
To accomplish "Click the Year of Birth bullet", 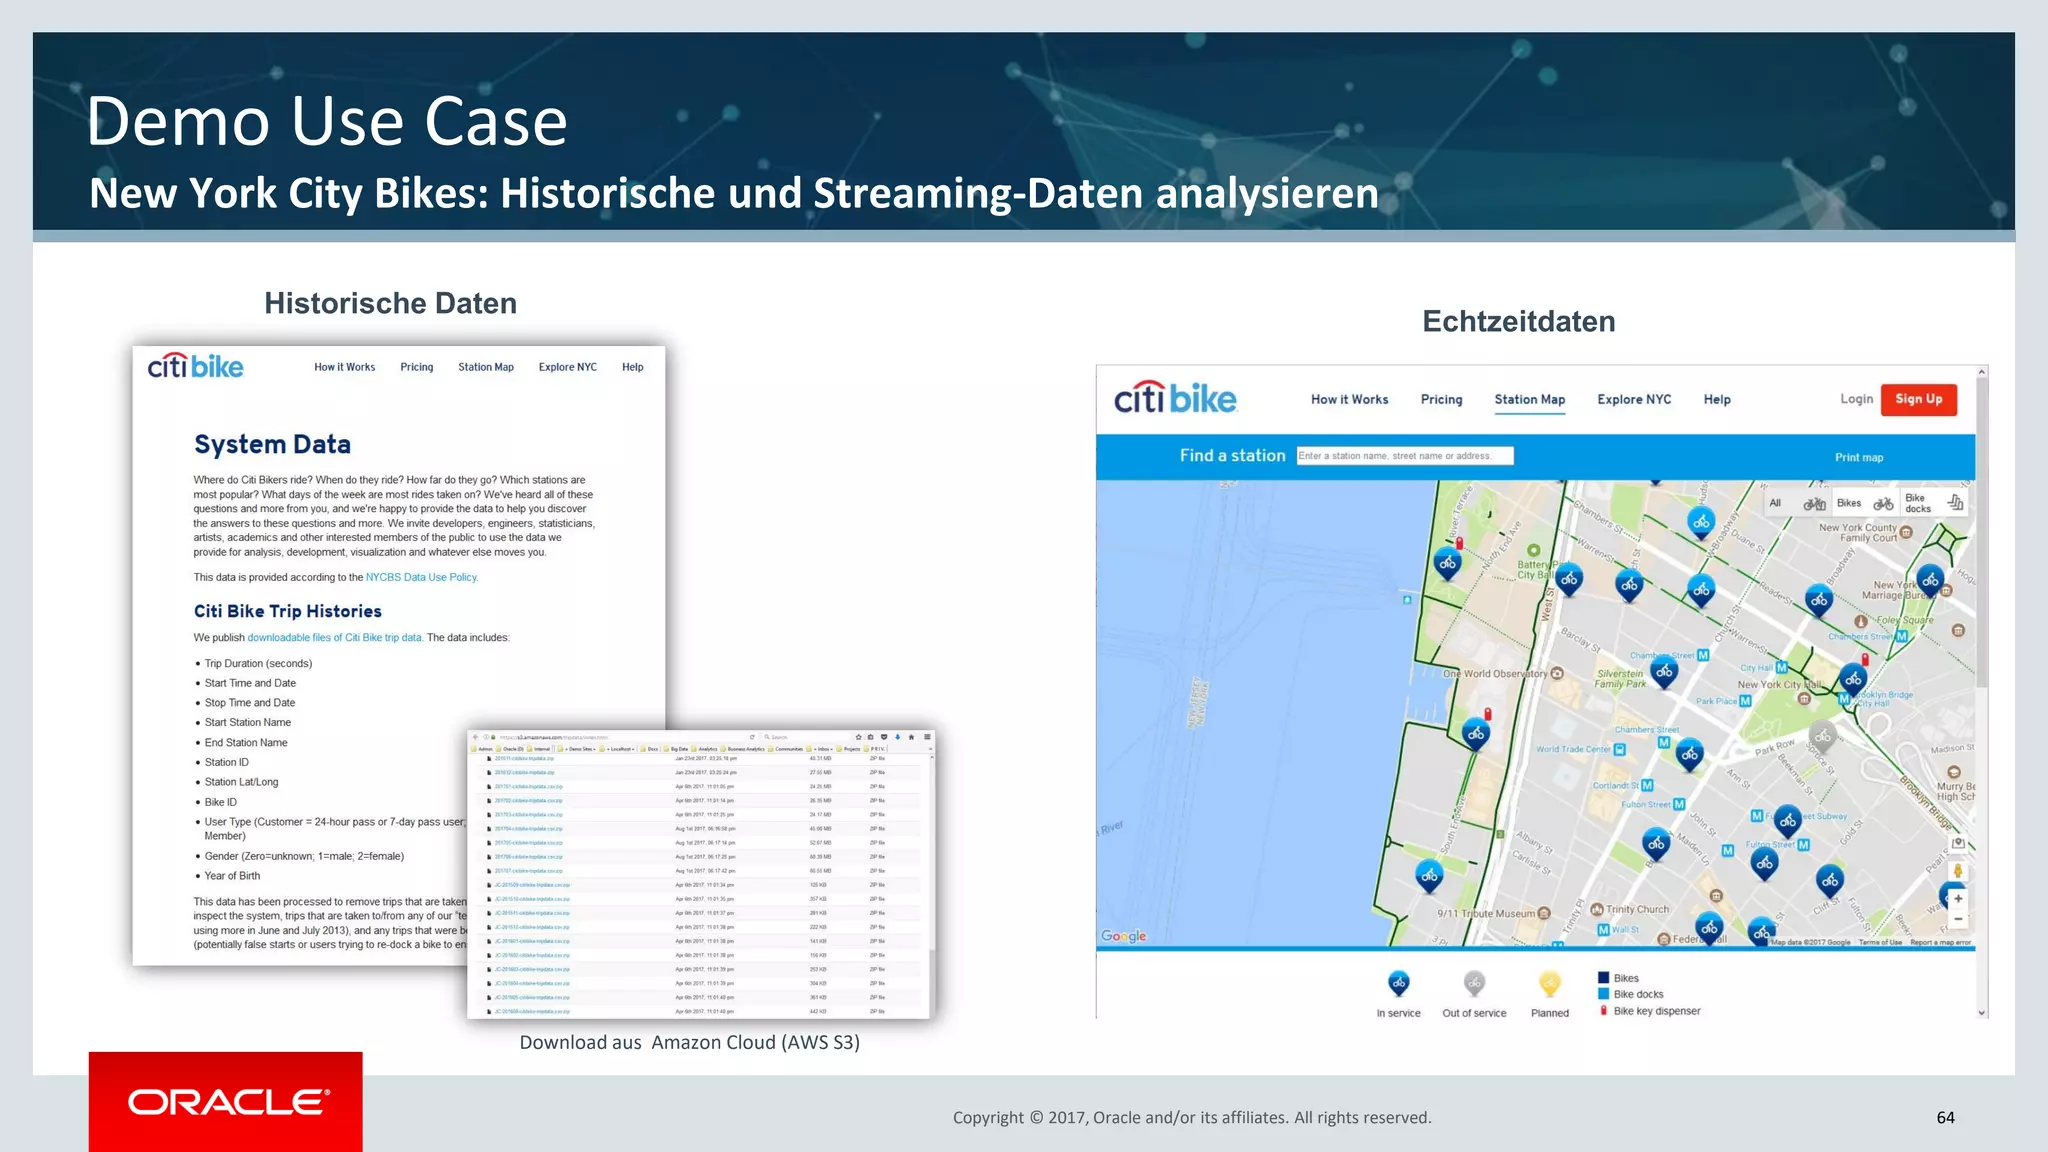I will [232, 876].
